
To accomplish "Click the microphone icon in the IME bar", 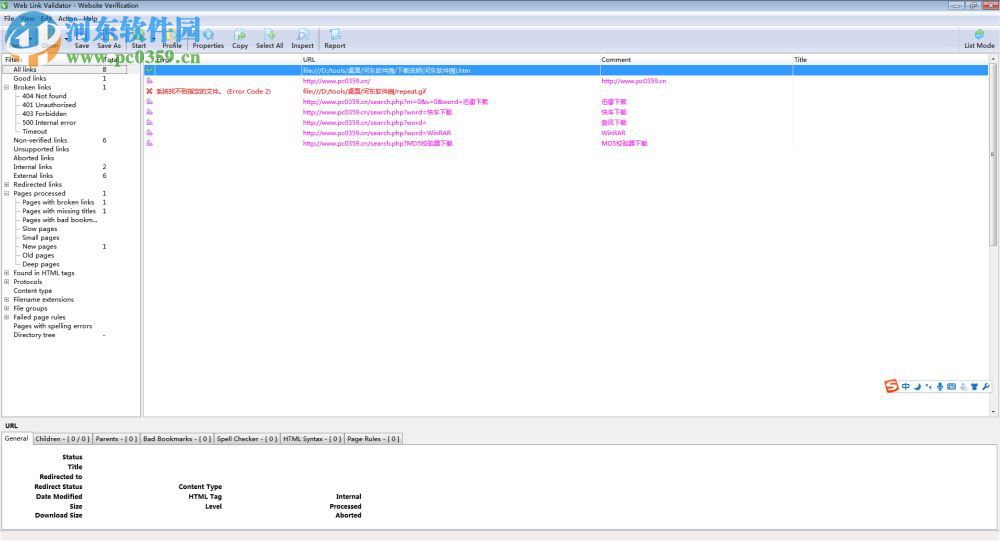I will pyautogui.click(x=939, y=387).
